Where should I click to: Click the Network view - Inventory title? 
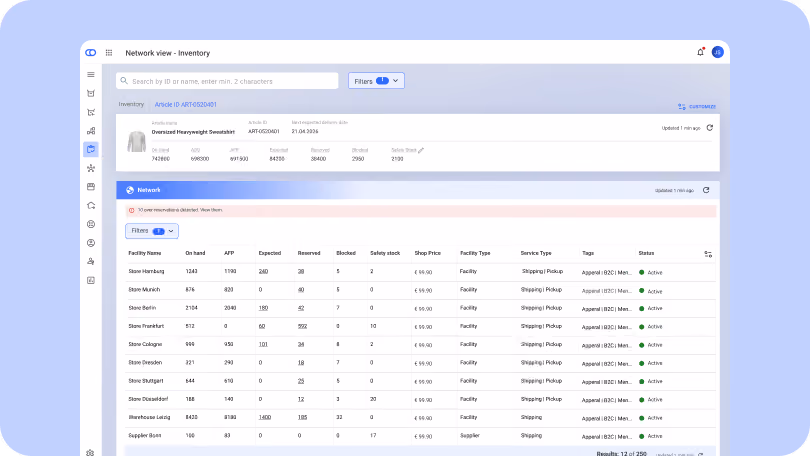coord(167,53)
